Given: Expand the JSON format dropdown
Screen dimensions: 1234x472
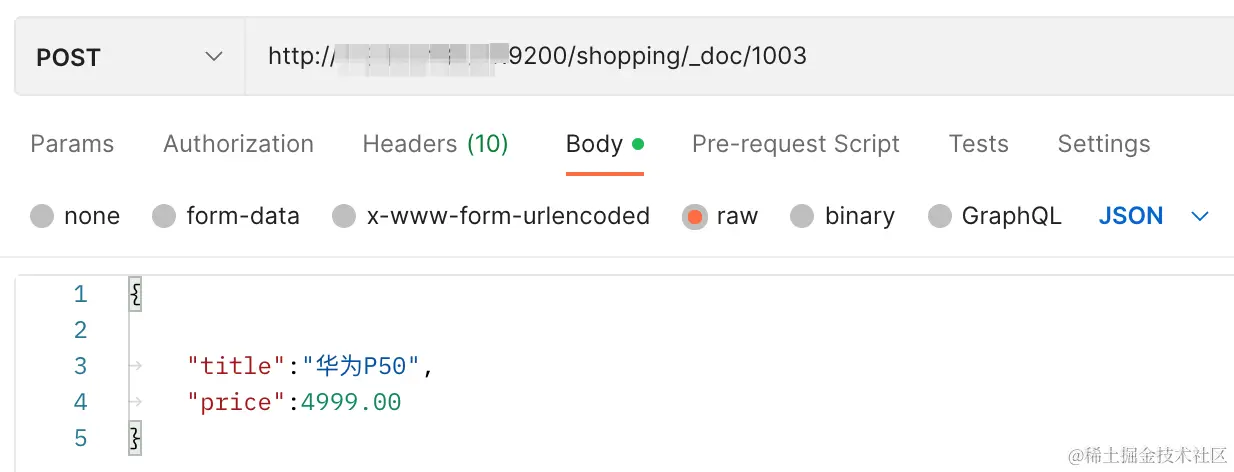Looking at the screenshot, I should click(1131, 216).
